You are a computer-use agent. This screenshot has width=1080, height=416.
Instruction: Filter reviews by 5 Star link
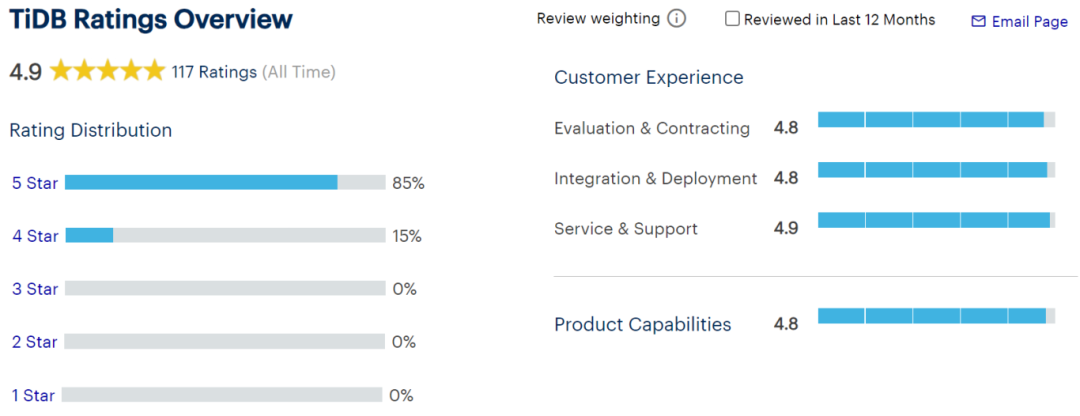coord(35,183)
